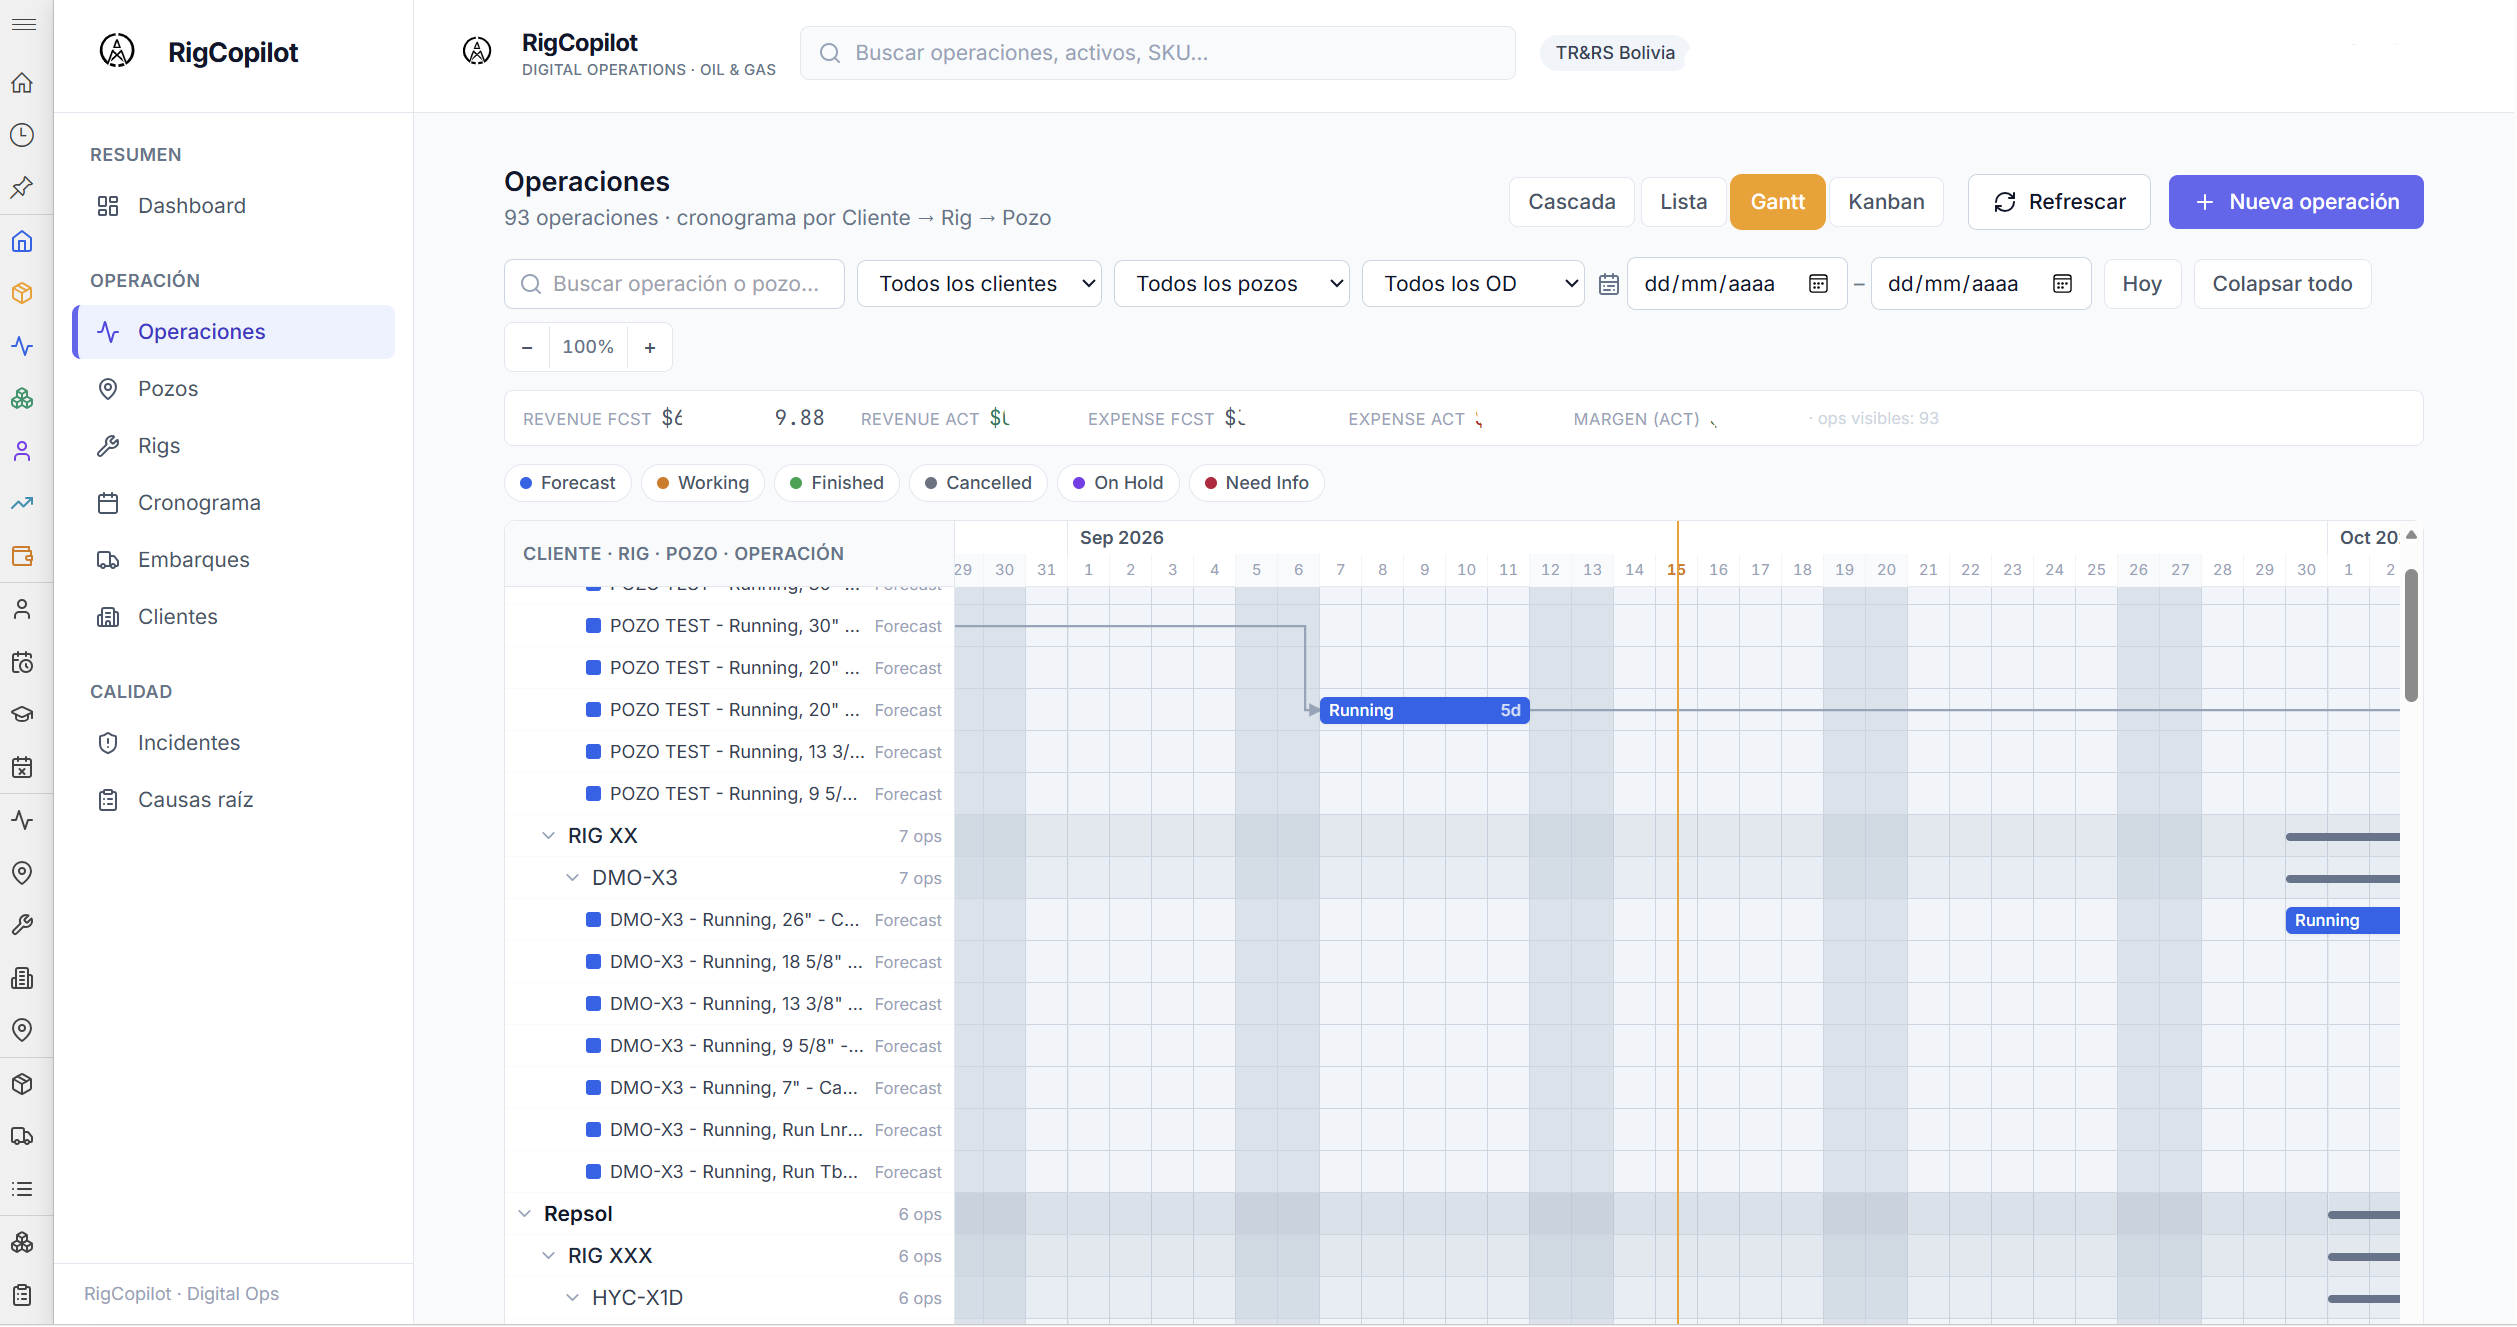The width and height of the screenshot is (2517, 1327).
Task: Open the calendar-clock icon in the rail
Action: pos(22,662)
